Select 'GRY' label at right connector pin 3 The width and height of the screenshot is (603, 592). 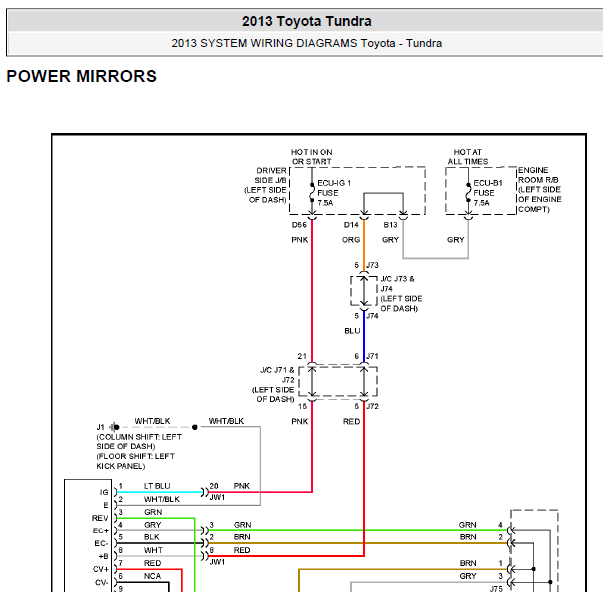(x=468, y=576)
